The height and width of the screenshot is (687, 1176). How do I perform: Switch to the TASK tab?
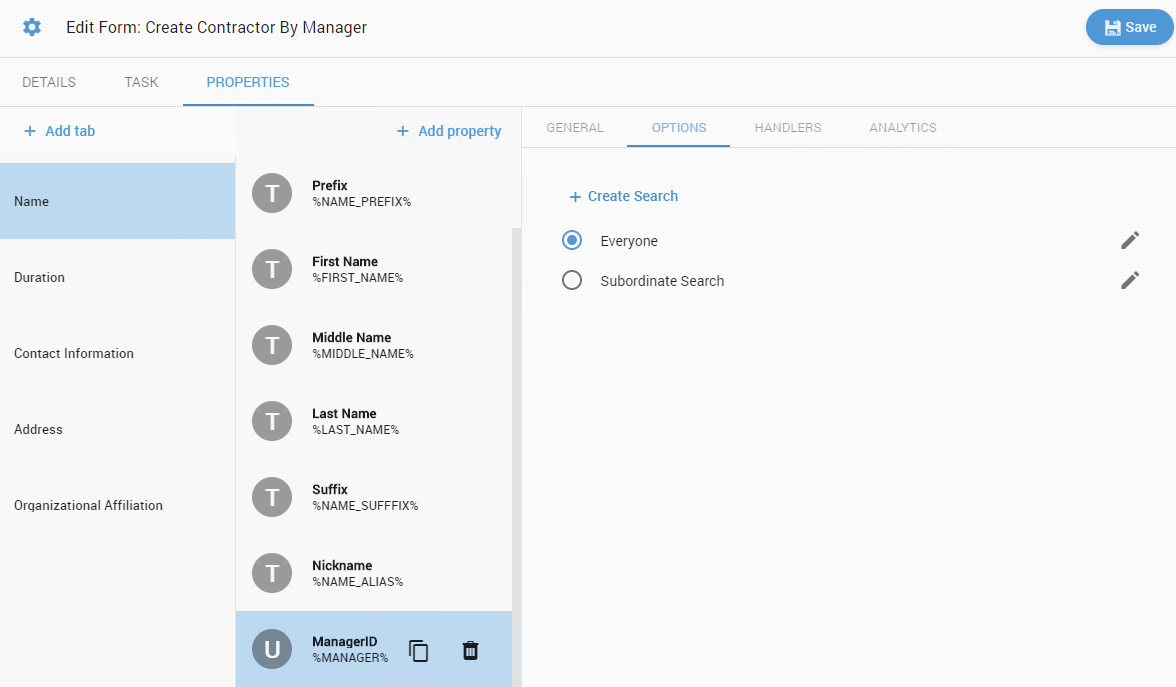coord(140,81)
